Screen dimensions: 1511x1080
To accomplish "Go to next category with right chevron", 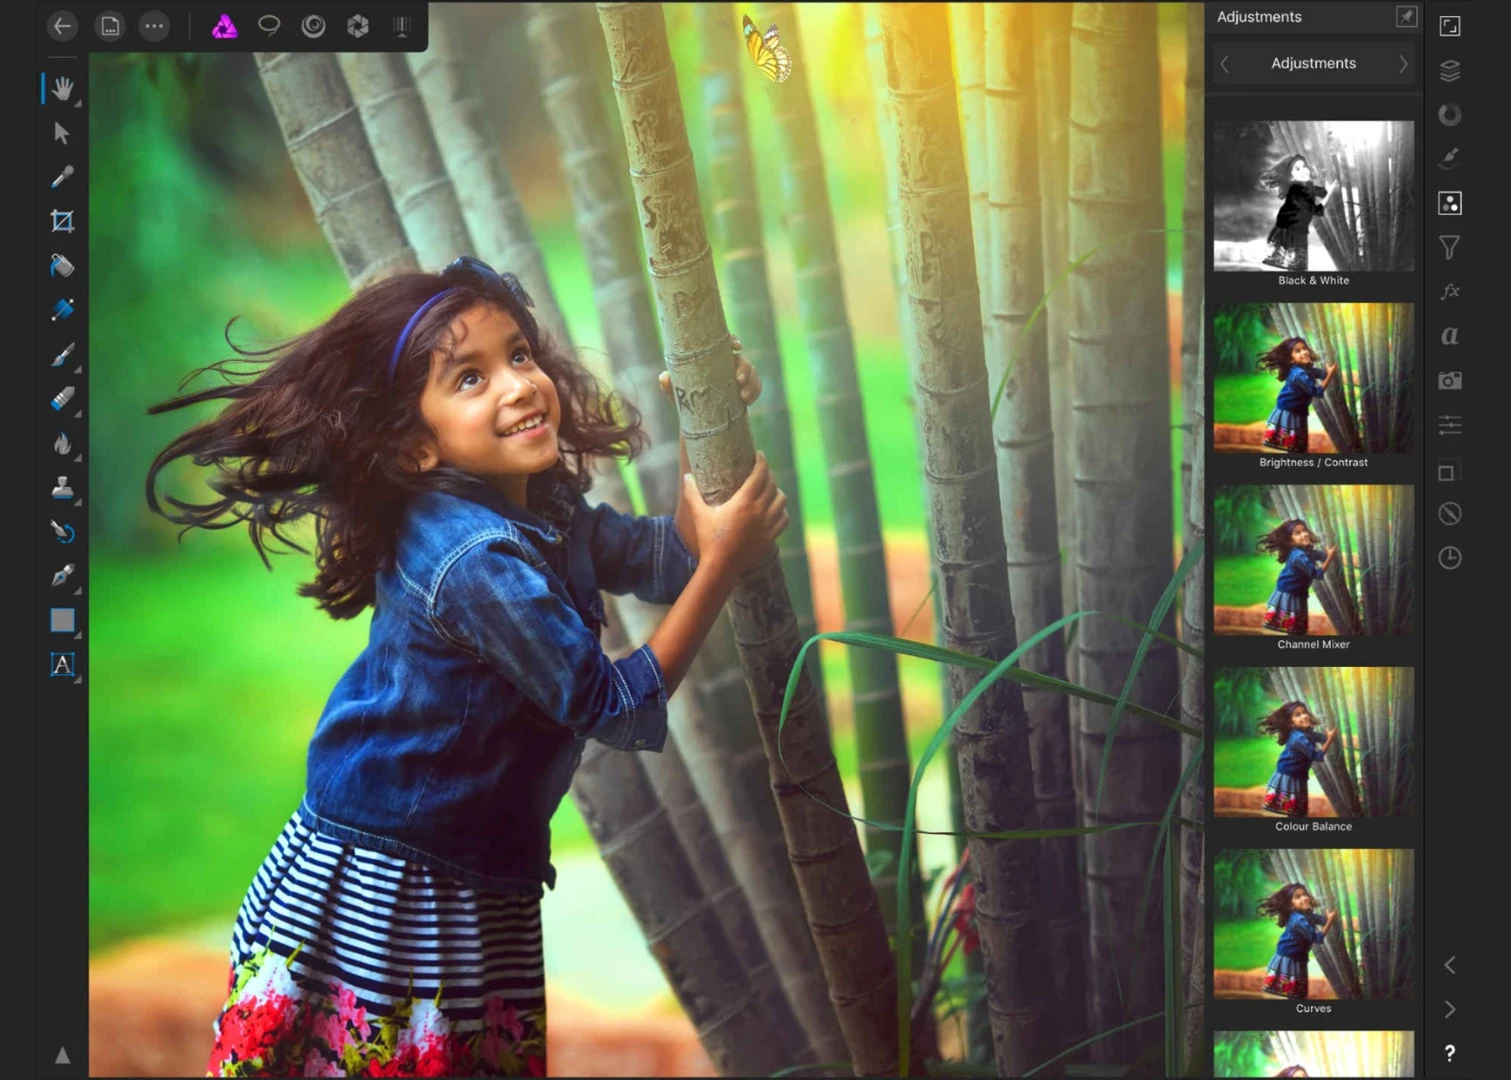I will pyautogui.click(x=1403, y=64).
